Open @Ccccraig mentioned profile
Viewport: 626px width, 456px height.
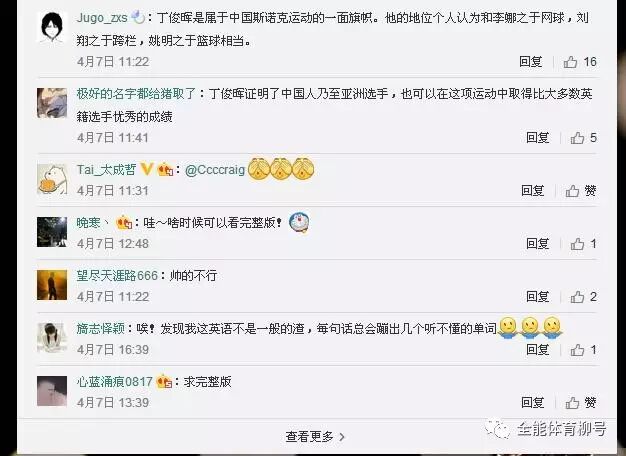point(215,170)
